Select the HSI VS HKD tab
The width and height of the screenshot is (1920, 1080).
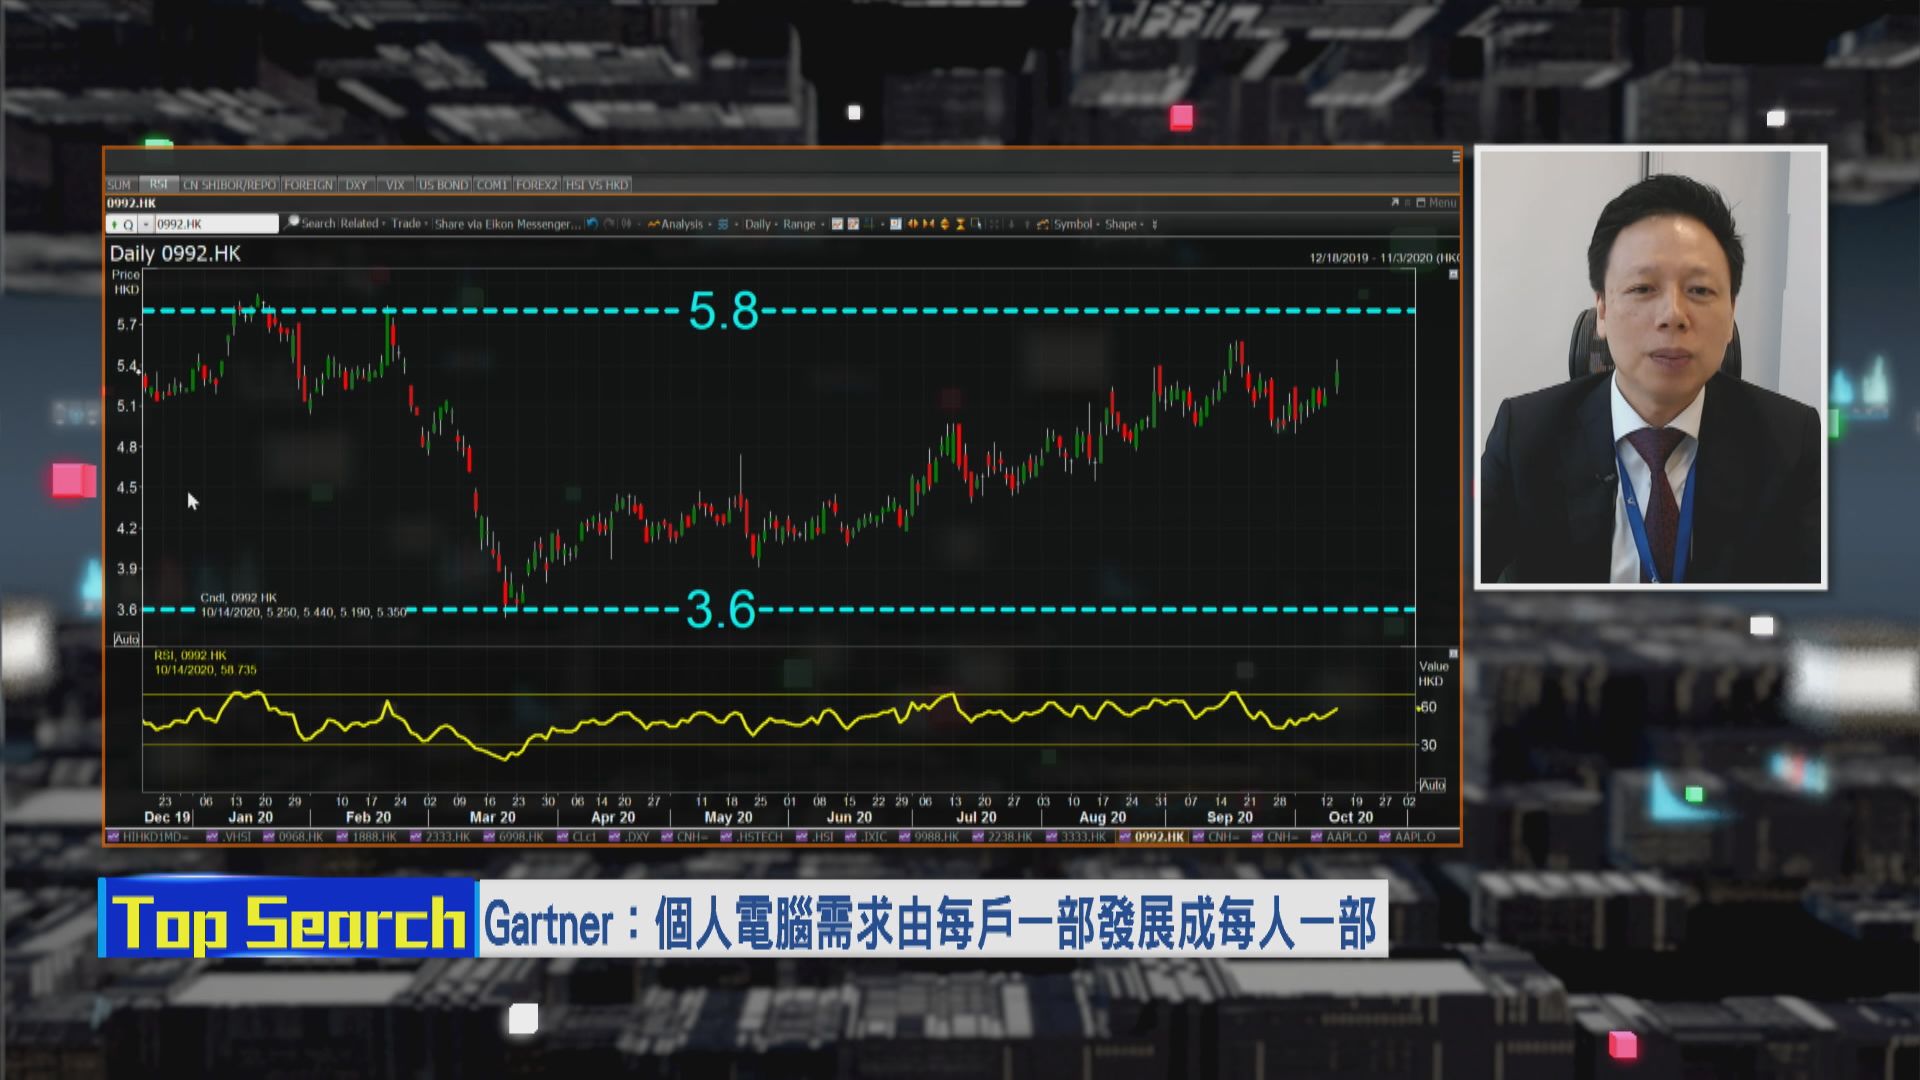[598, 185]
